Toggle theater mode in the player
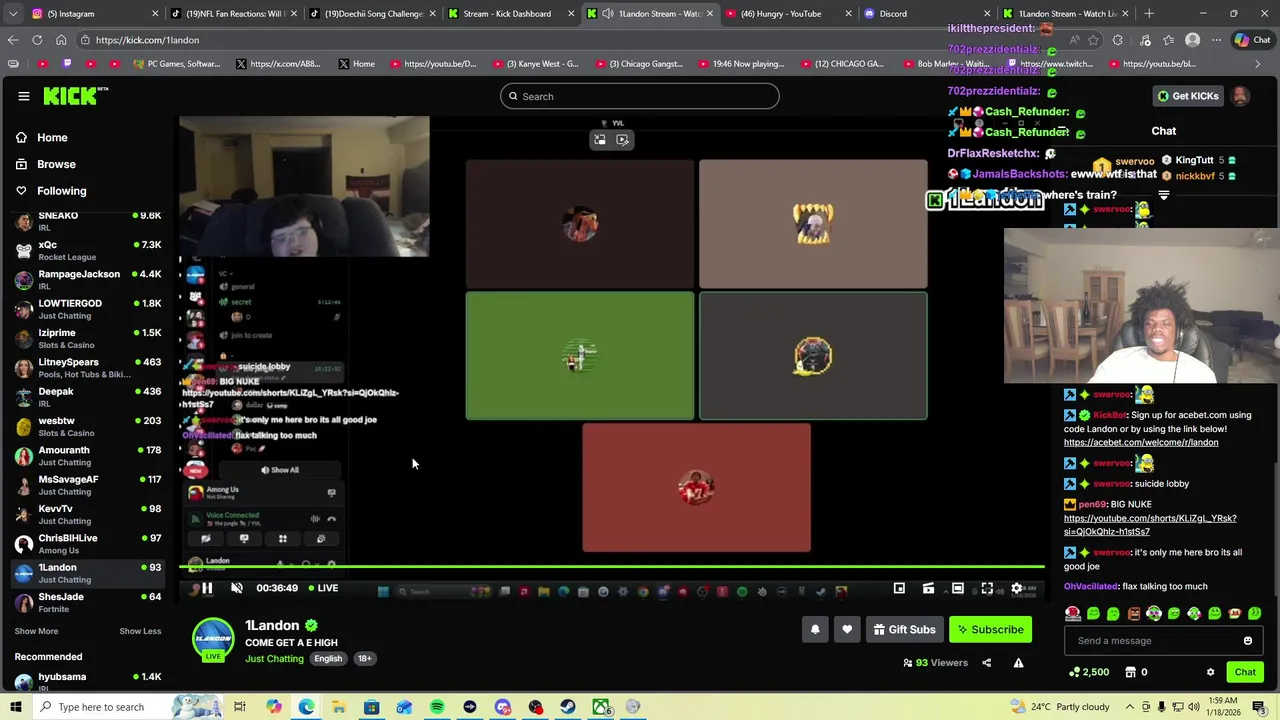The height and width of the screenshot is (720, 1280). pos(958,588)
